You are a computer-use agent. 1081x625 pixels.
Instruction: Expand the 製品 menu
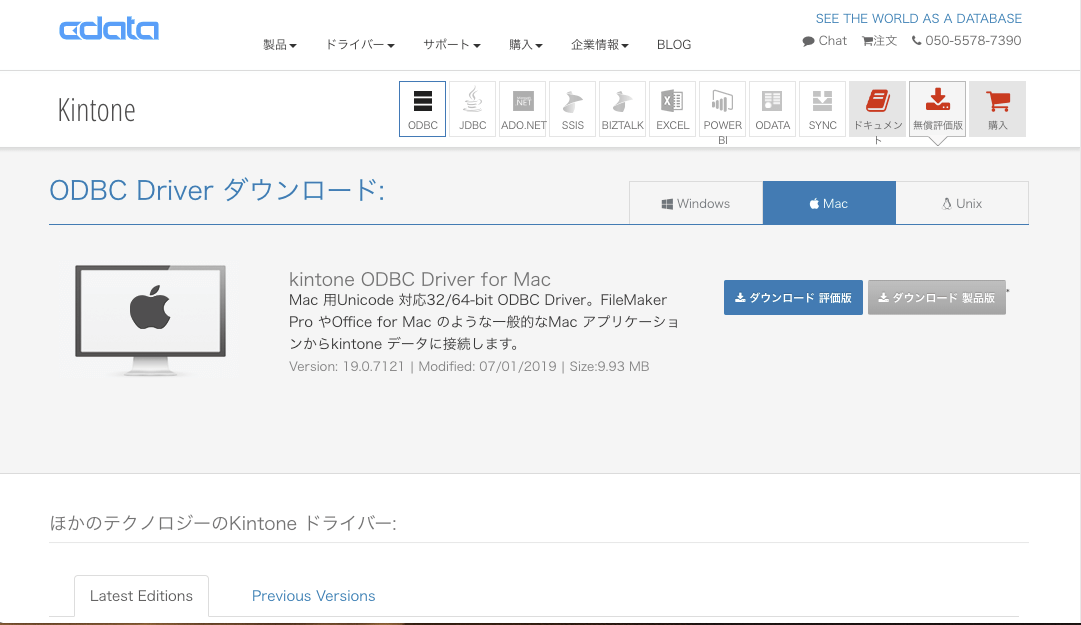click(280, 45)
